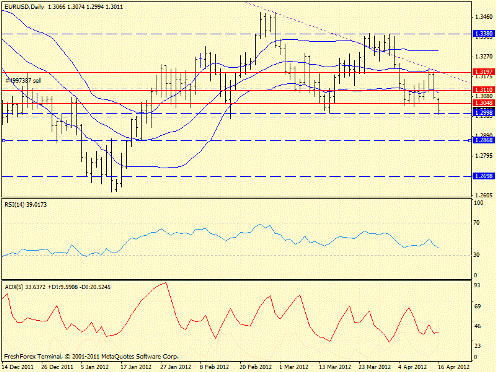Click the 1.2605 price axis value
The height and width of the screenshot is (372, 496).
483,195
